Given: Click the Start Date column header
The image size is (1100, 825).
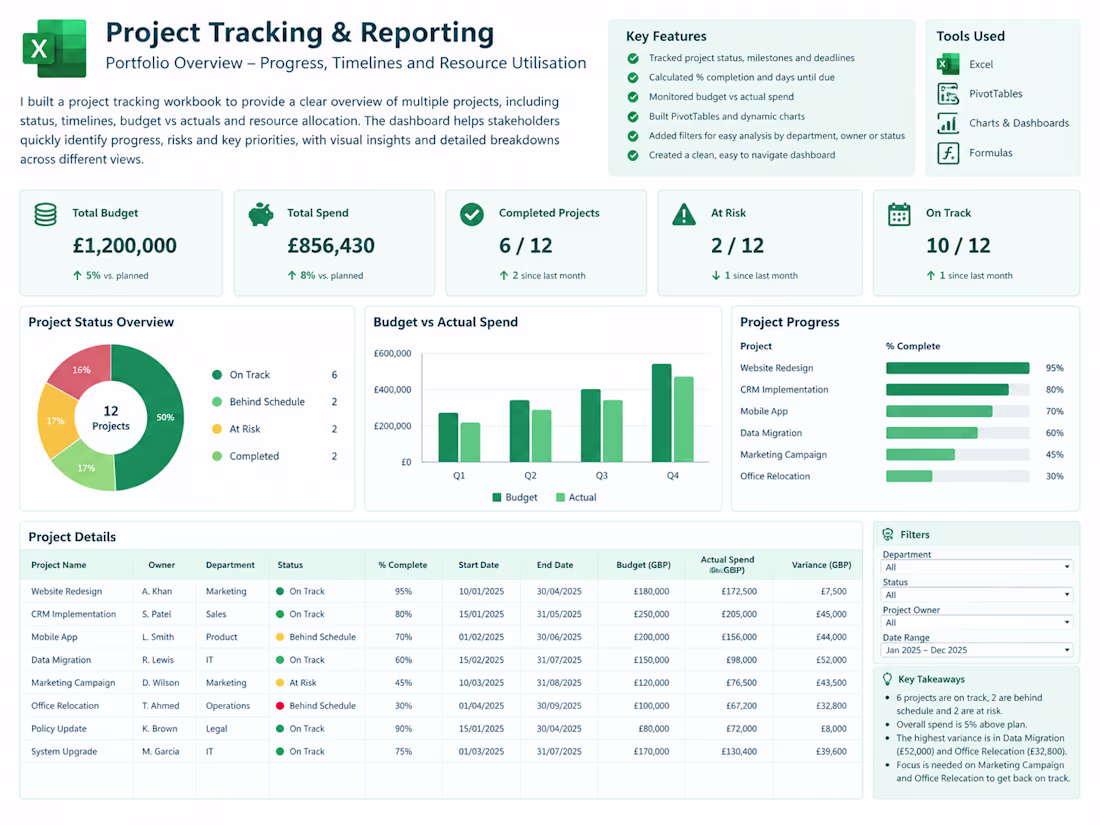Looking at the screenshot, I should (x=478, y=565).
